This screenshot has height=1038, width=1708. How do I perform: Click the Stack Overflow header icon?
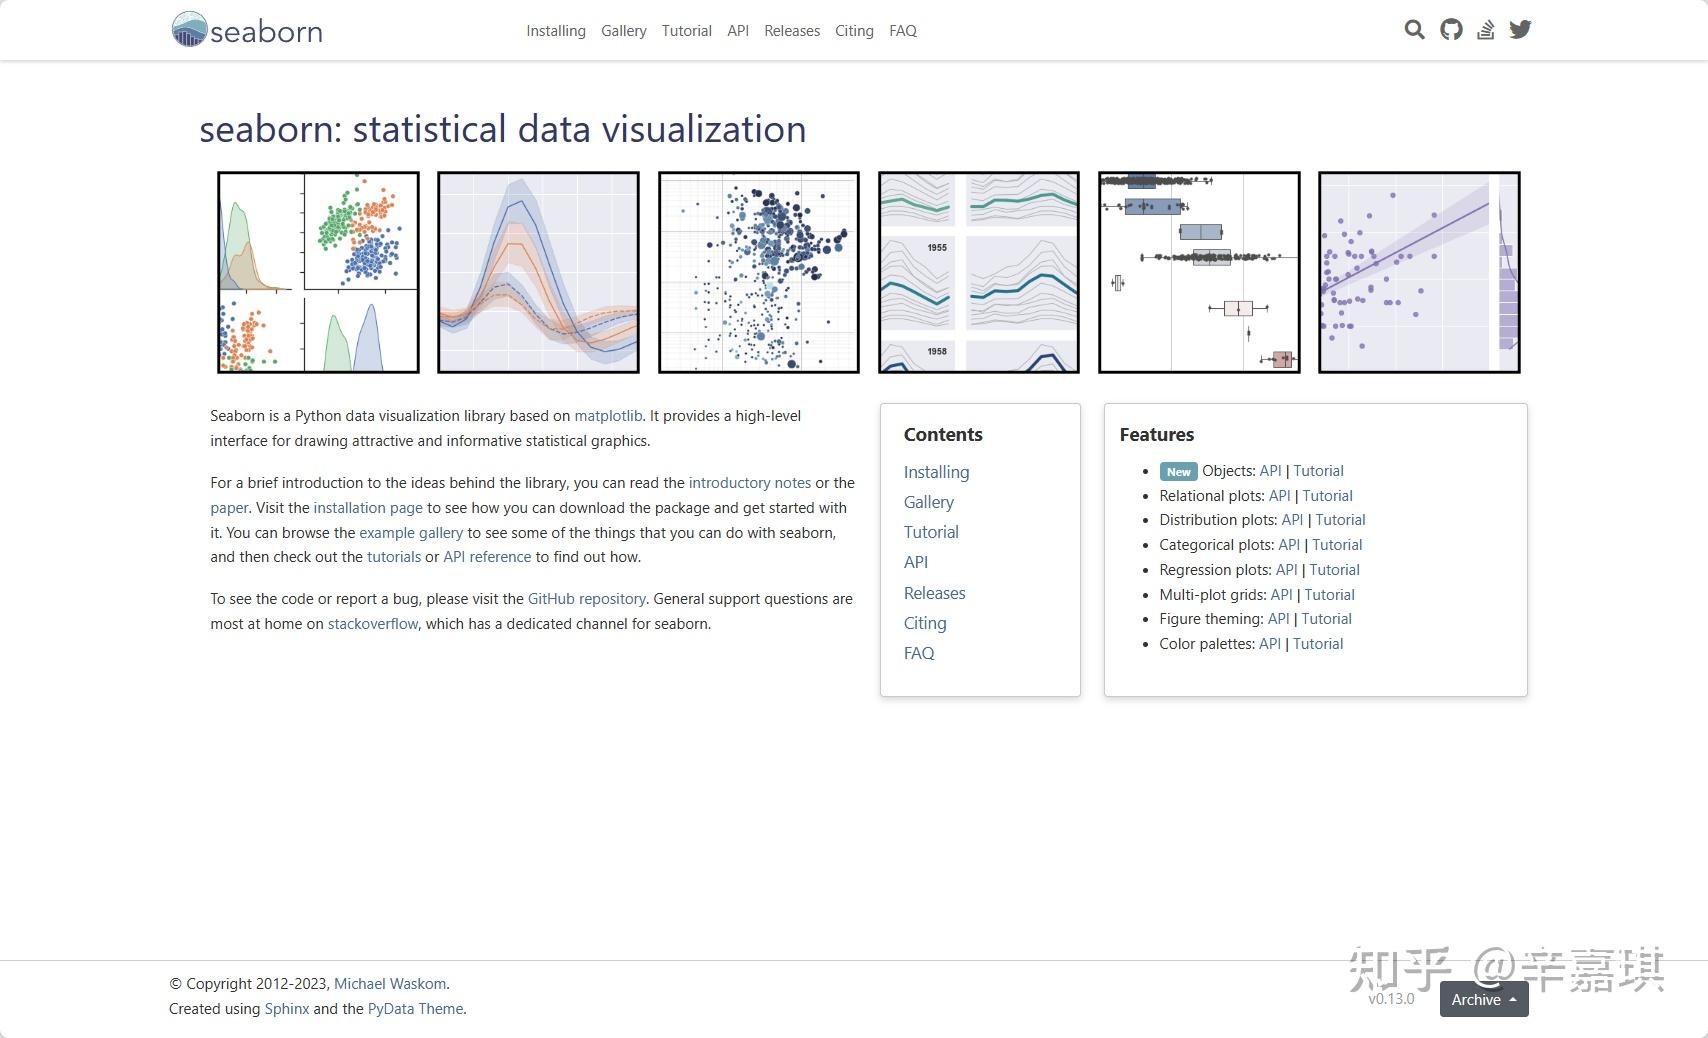[1486, 30]
